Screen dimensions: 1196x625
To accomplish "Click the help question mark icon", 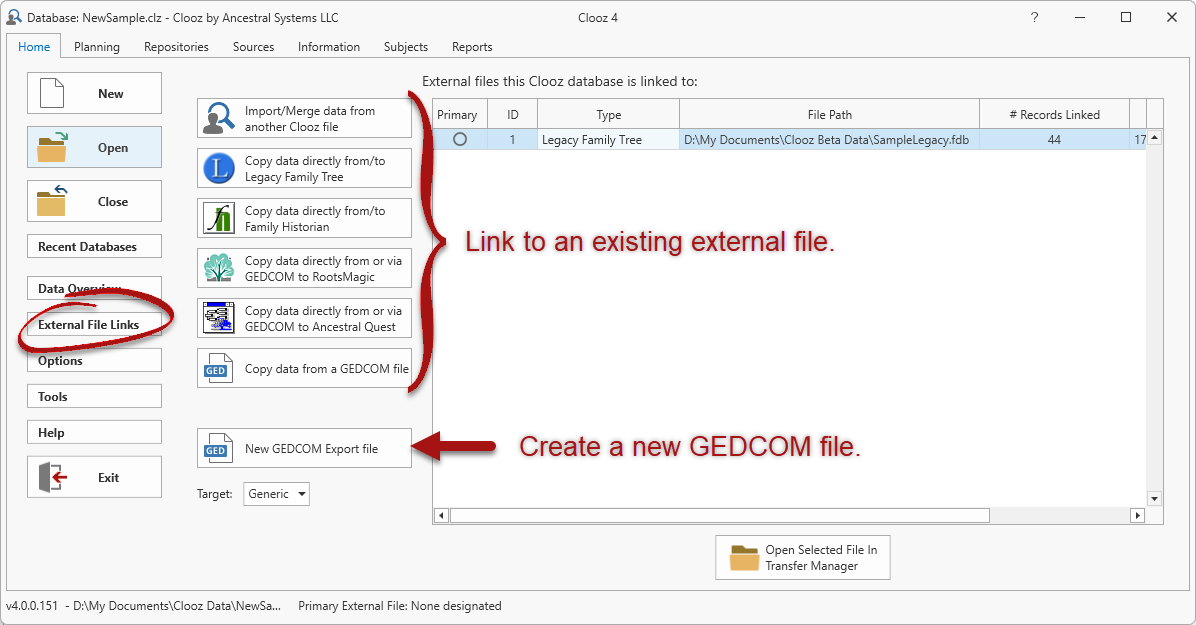I will coord(1034,17).
